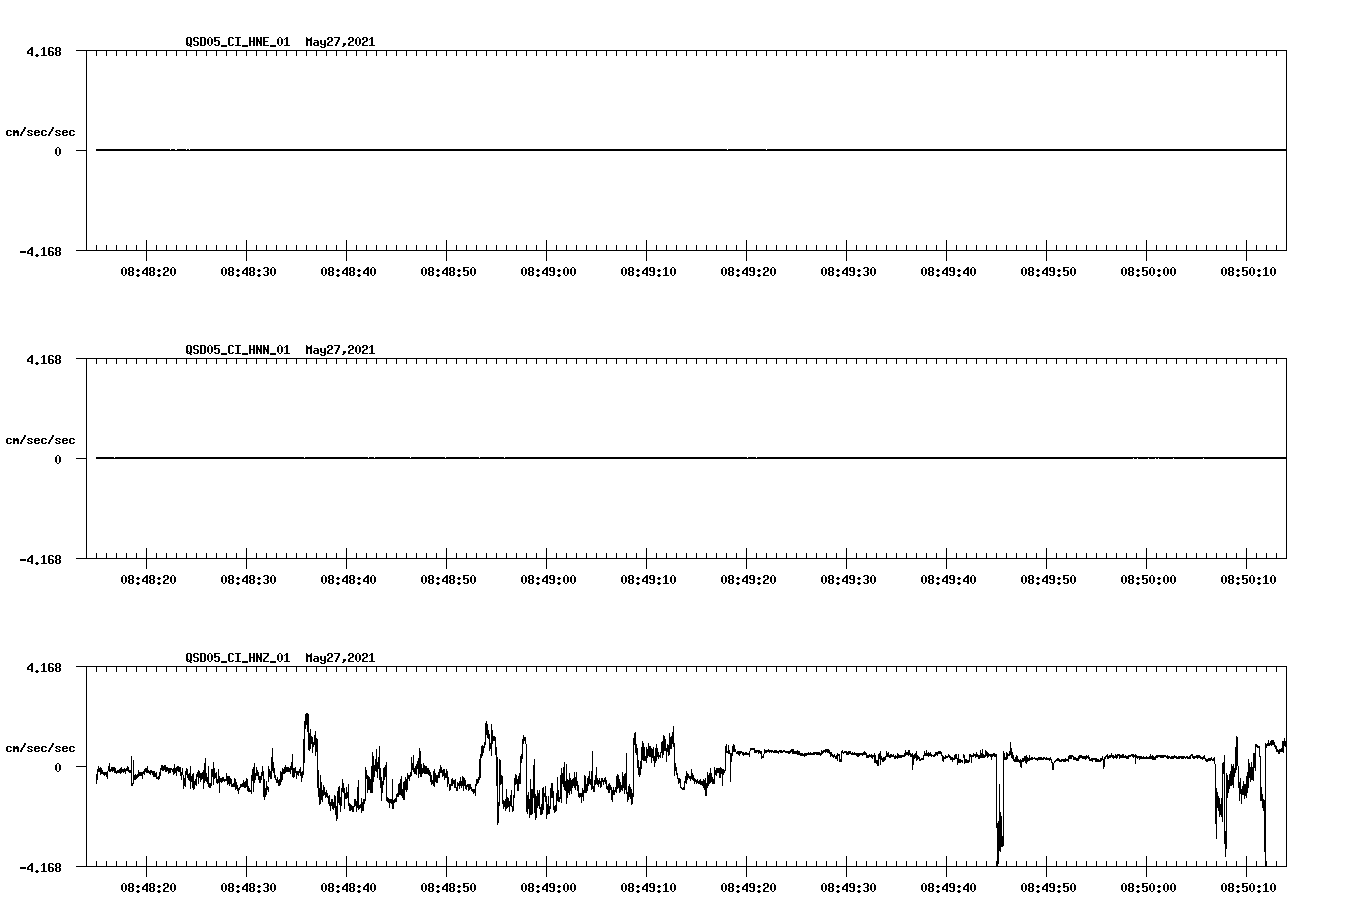Click the cm/sec/sec label on the HNN plot
This screenshot has height=924, width=1358.
40,439
